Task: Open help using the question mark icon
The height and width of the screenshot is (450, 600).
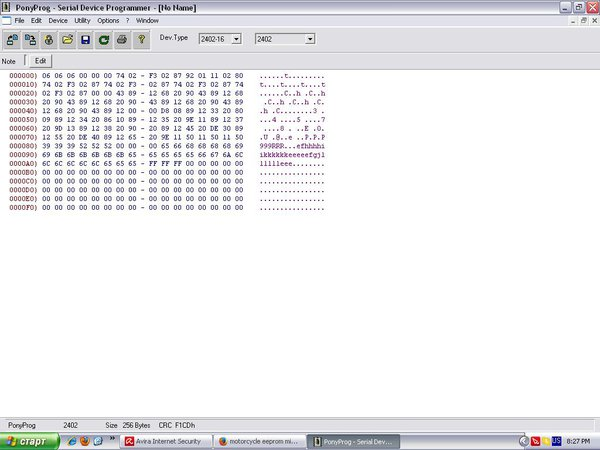Action: click(x=141, y=39)
